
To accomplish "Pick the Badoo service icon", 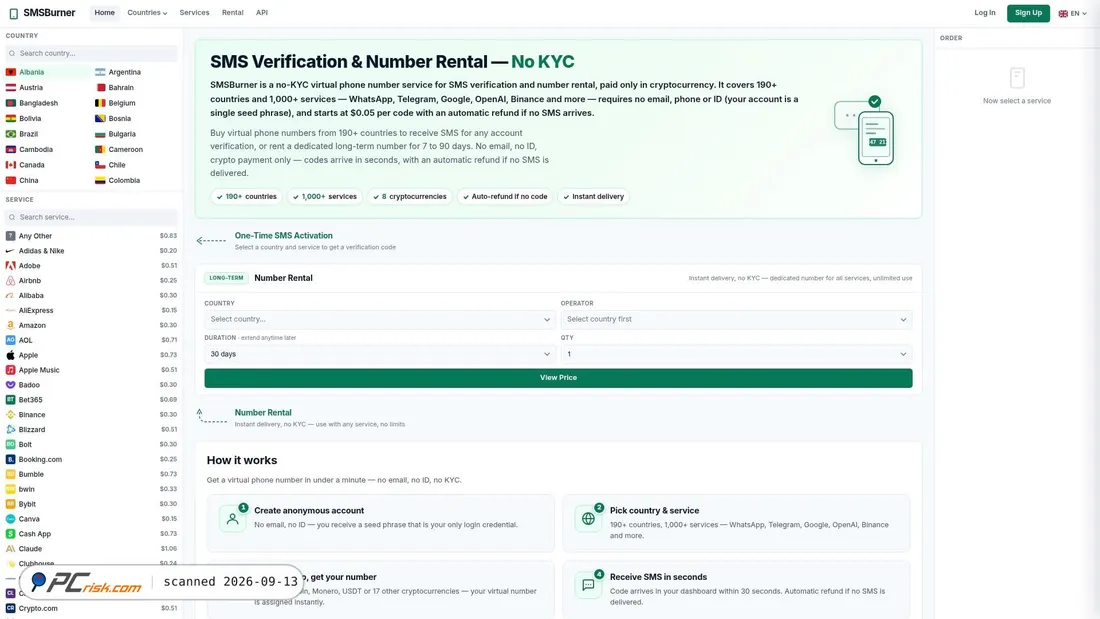I will [x=11, y=385].
